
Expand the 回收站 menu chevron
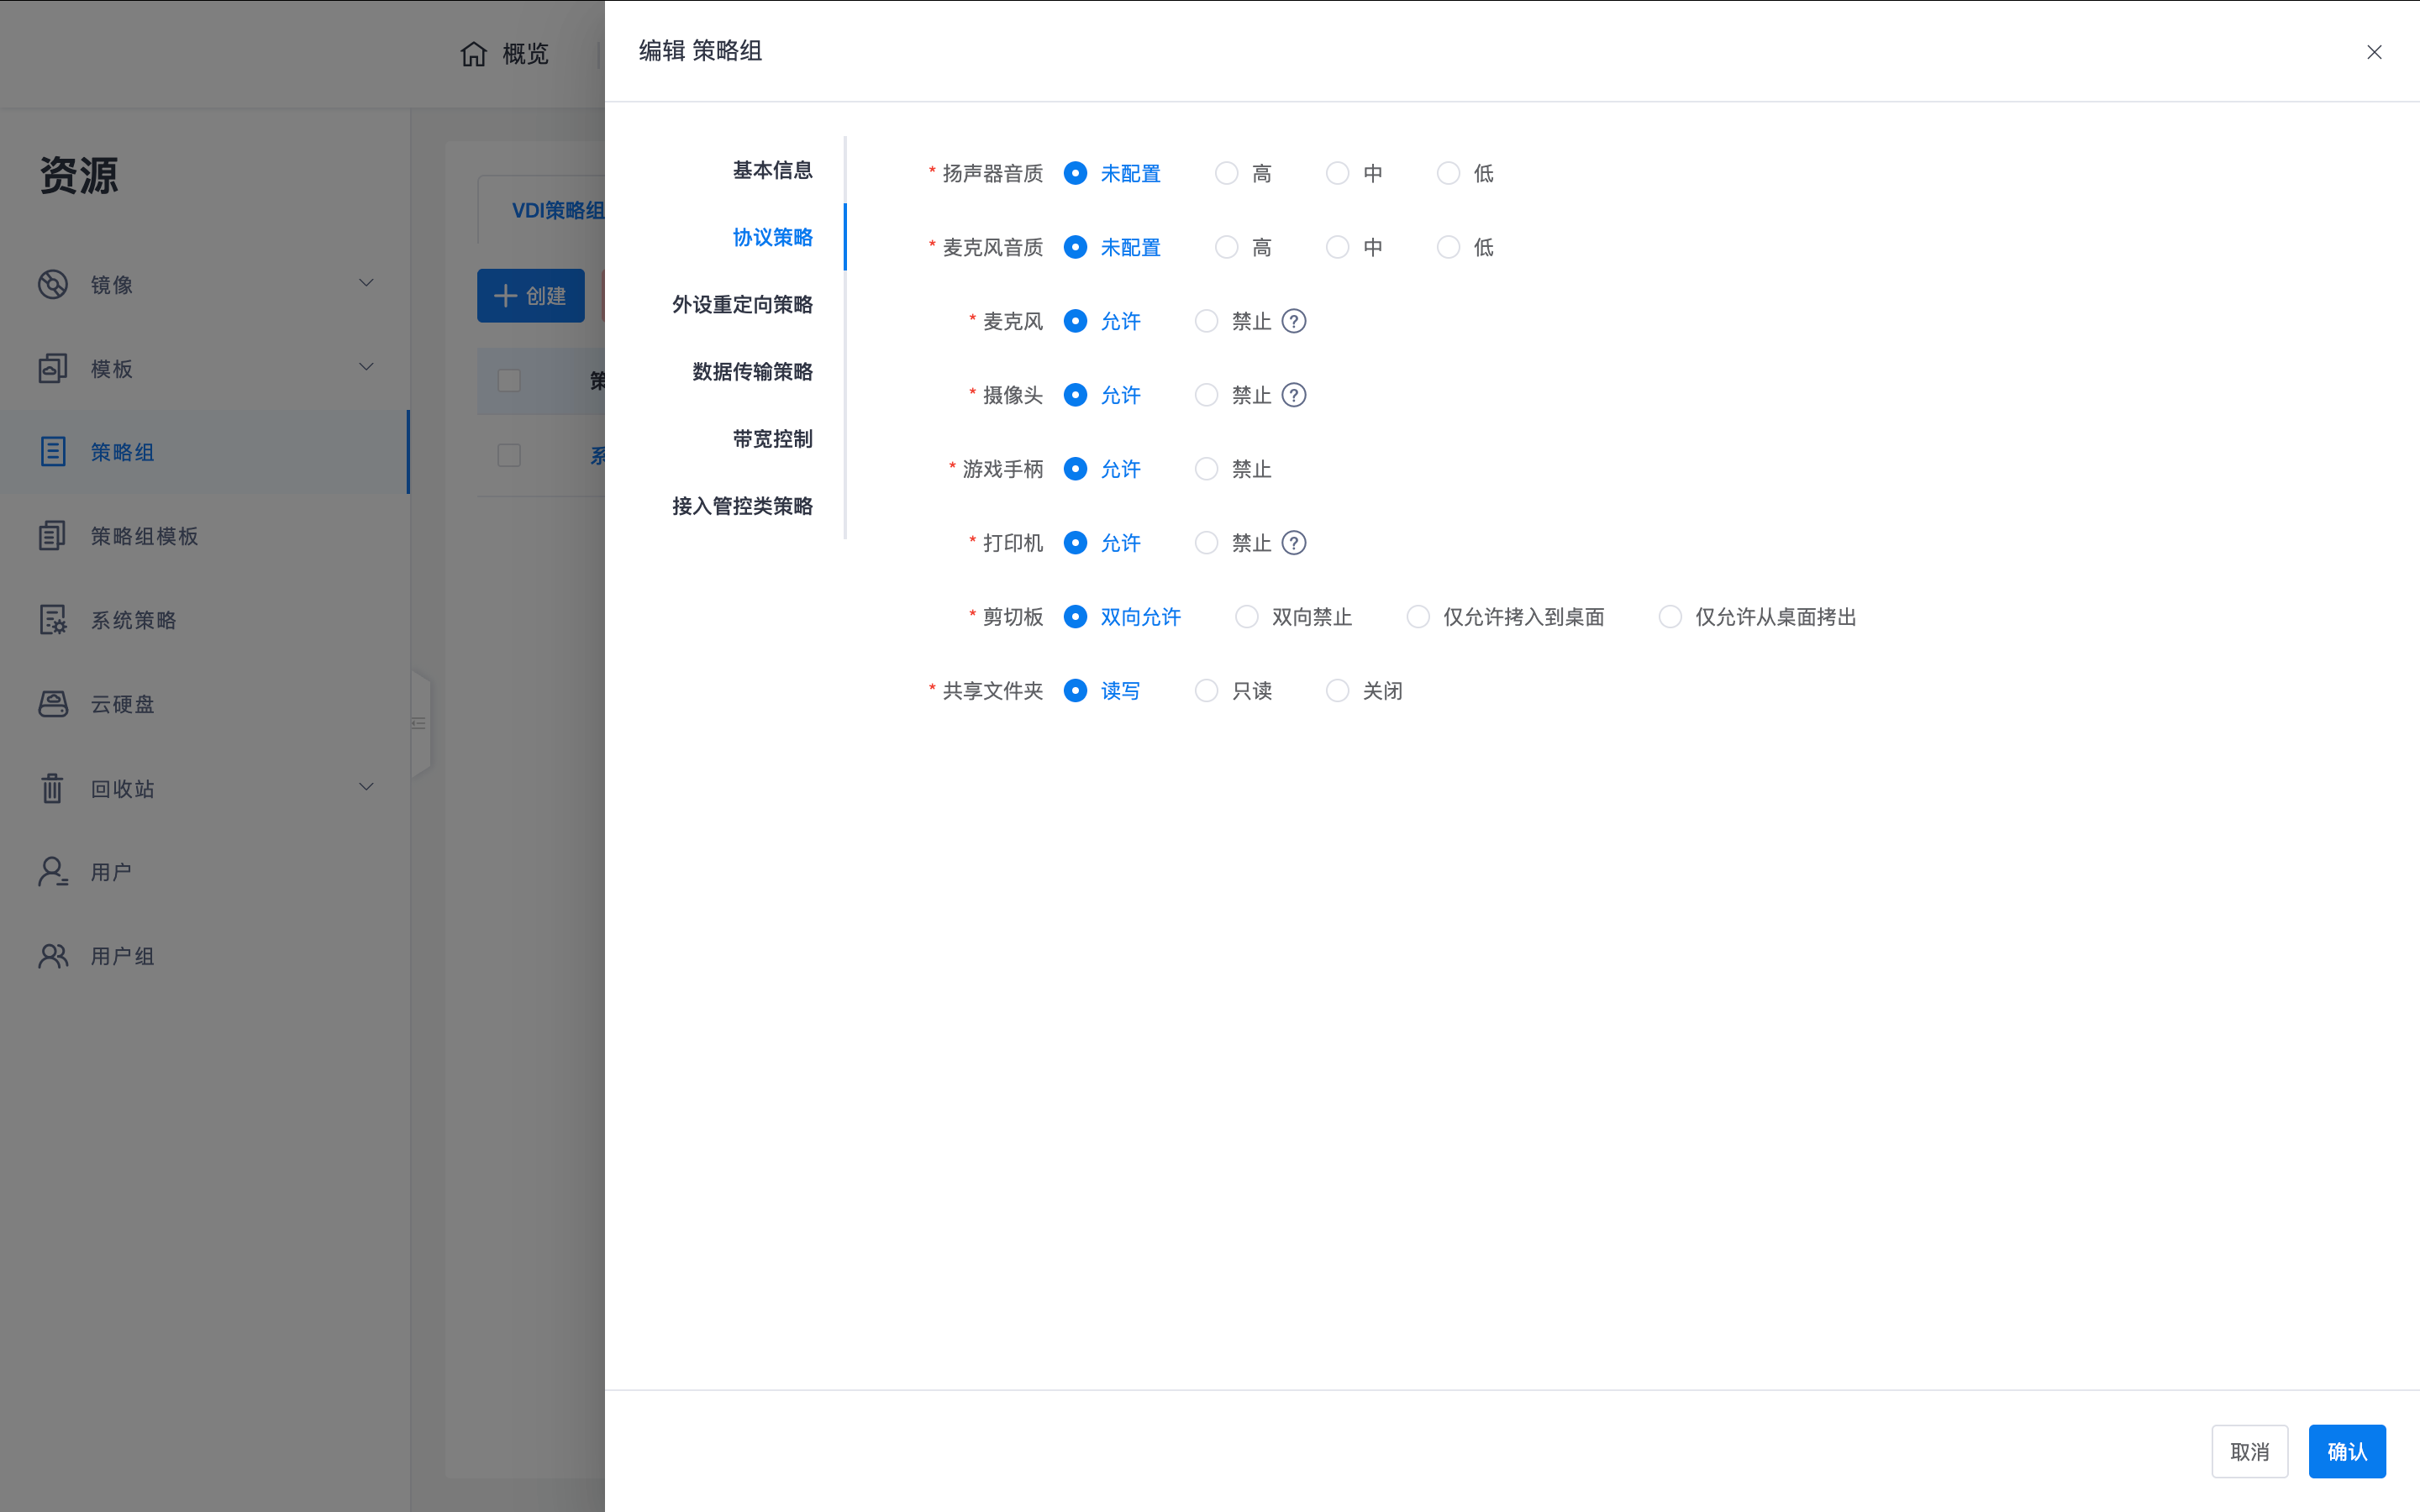(x=366, y=787)
